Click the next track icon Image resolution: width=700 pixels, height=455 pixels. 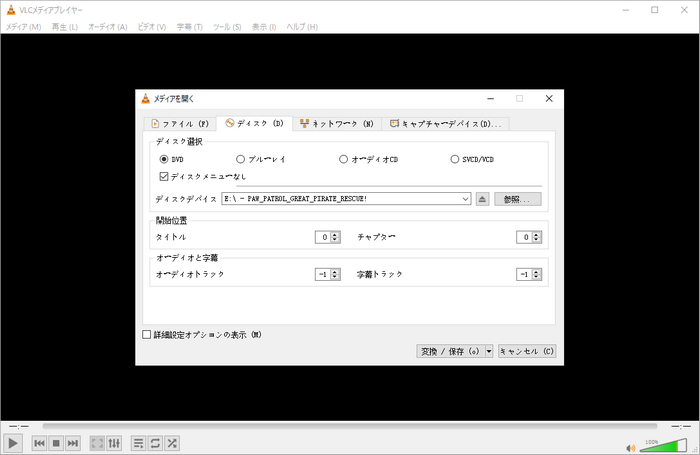click(73, 443)
